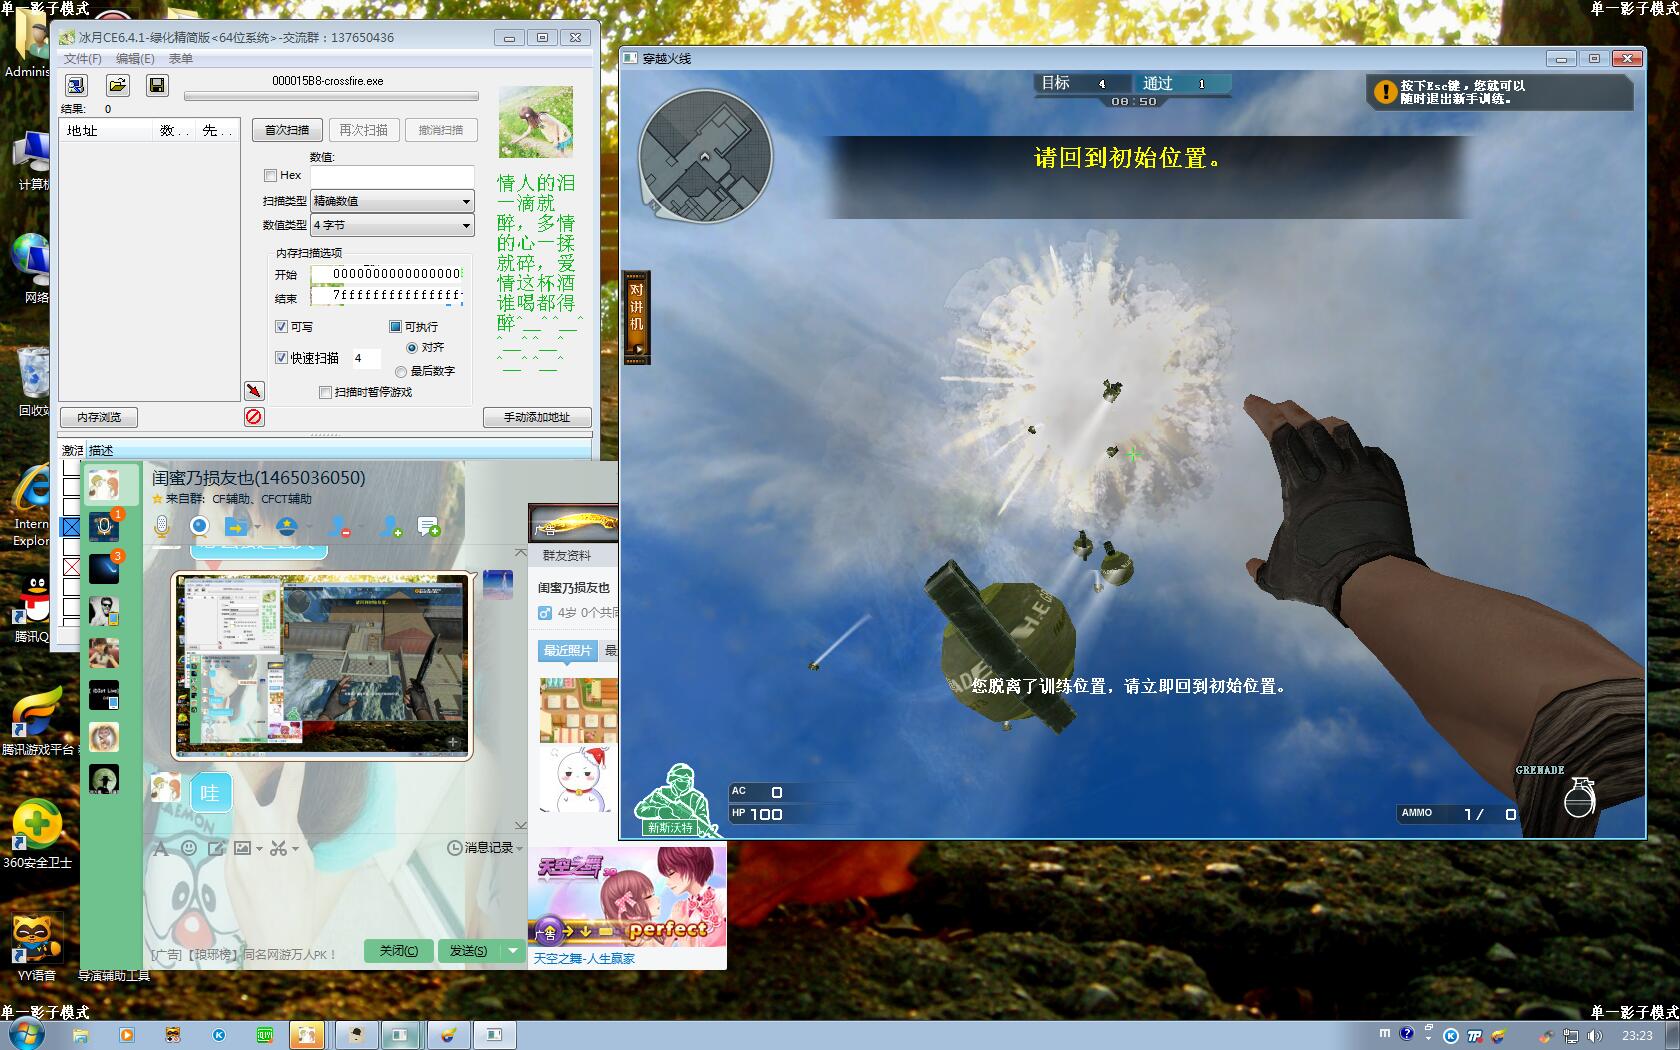Viewport: 1680px width, 1050px height.
Task: Click the block contact icon
Action: tap(339, 526)
